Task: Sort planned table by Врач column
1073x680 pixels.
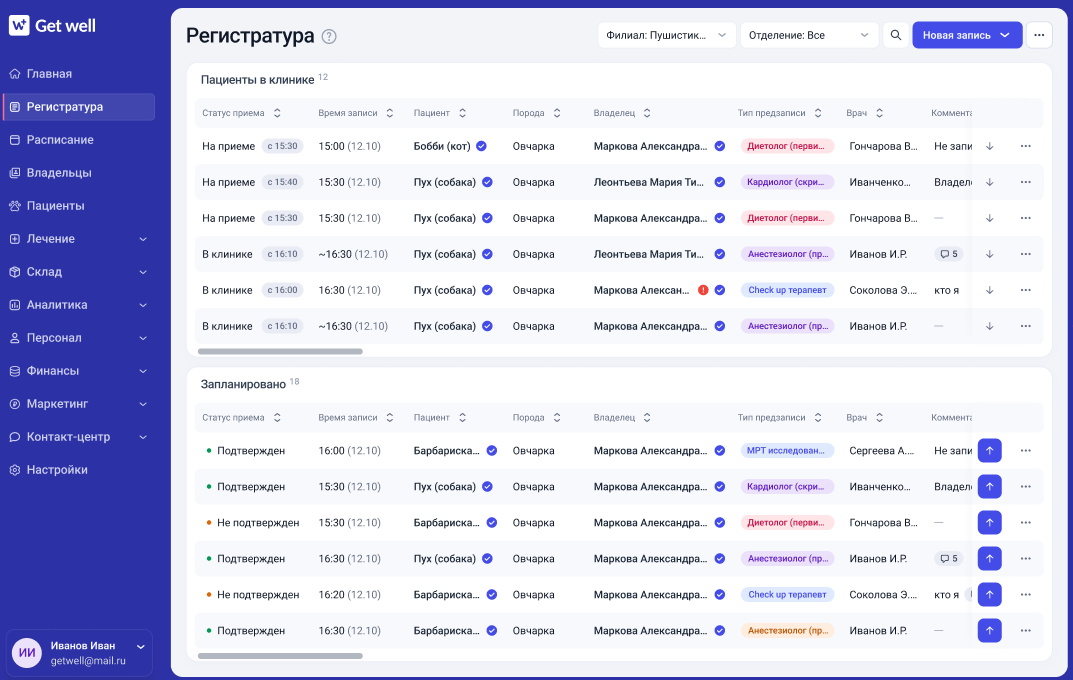Action: [879, 417]
